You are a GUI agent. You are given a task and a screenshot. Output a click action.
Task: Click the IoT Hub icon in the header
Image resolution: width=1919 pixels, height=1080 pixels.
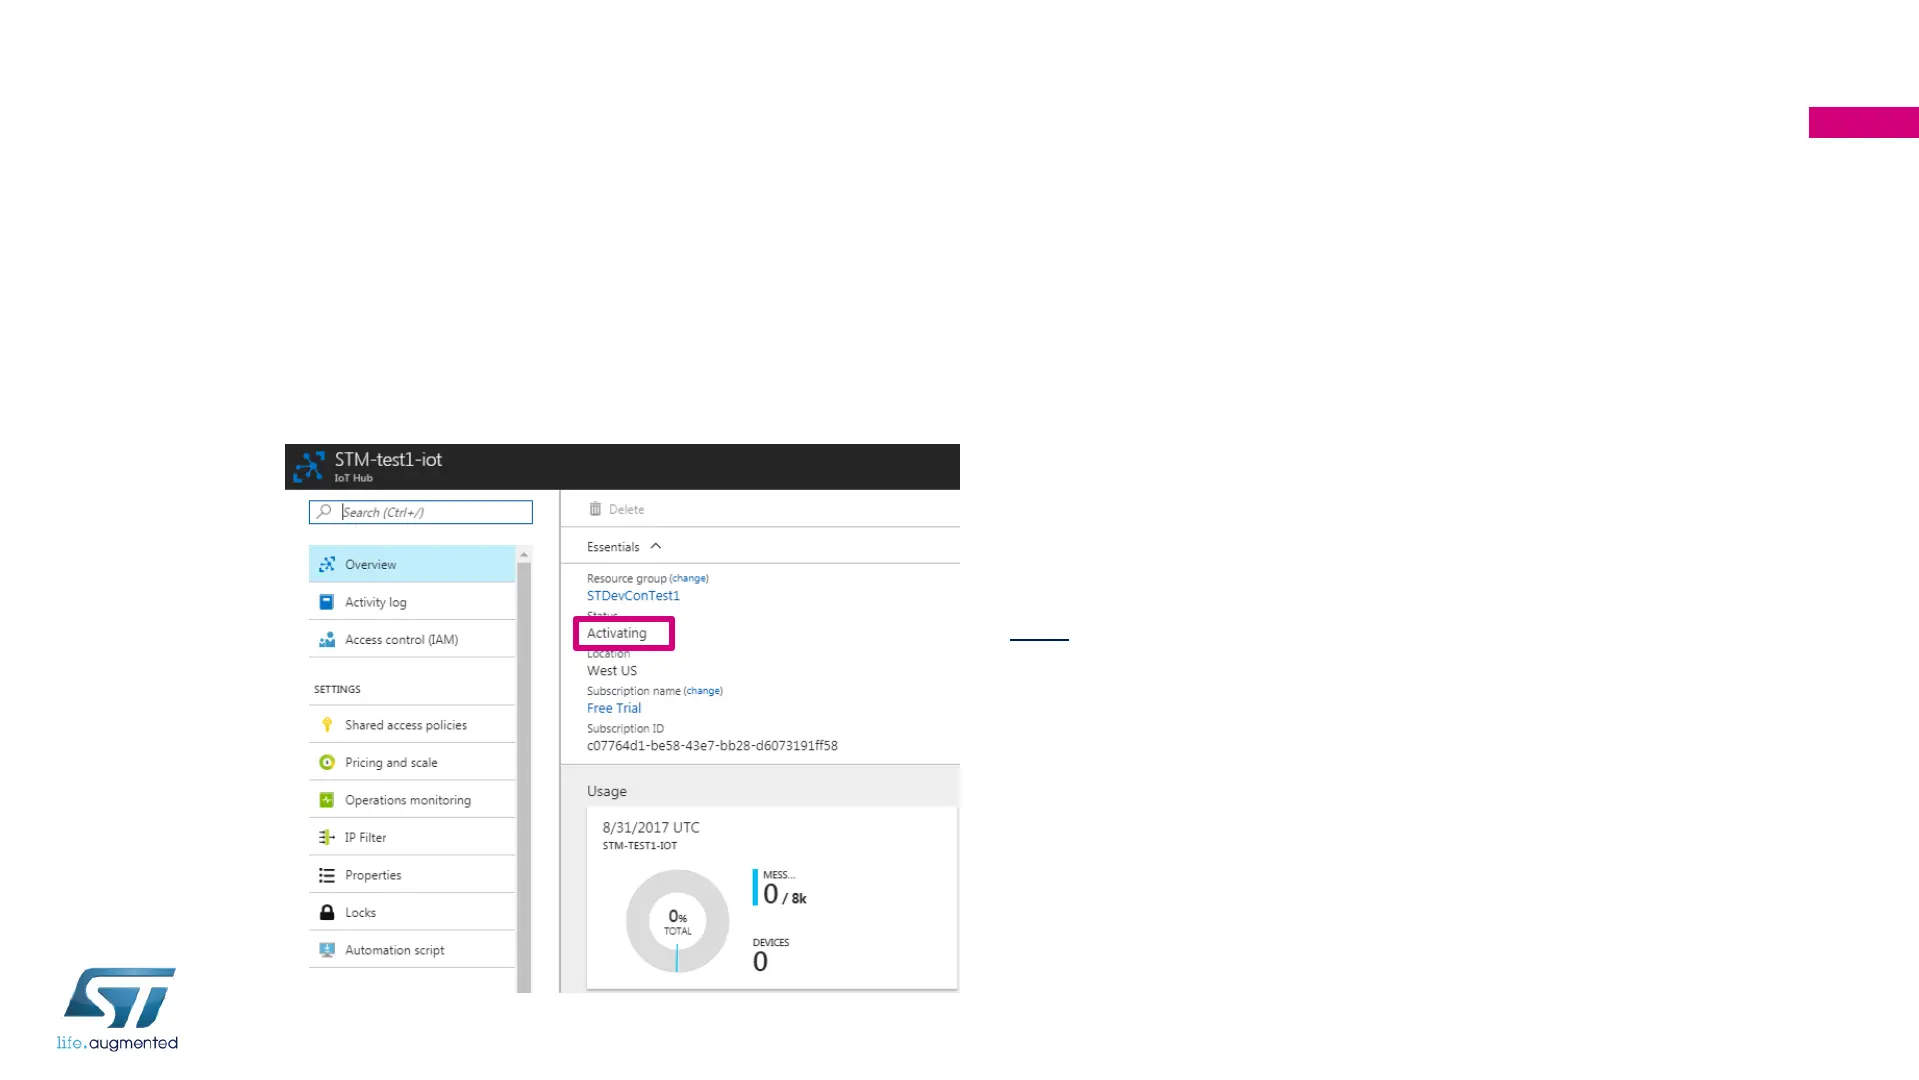(309, 466)
